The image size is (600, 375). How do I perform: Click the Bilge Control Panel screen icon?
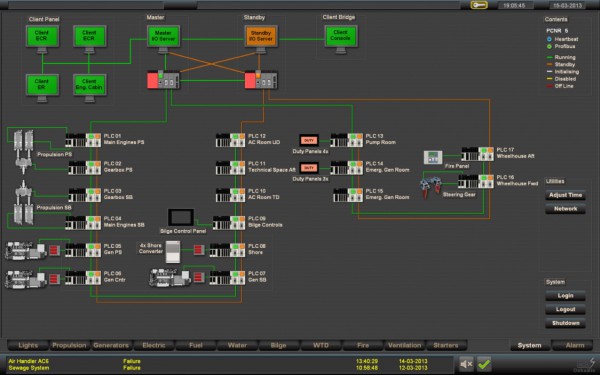click(x=181, y=217)
